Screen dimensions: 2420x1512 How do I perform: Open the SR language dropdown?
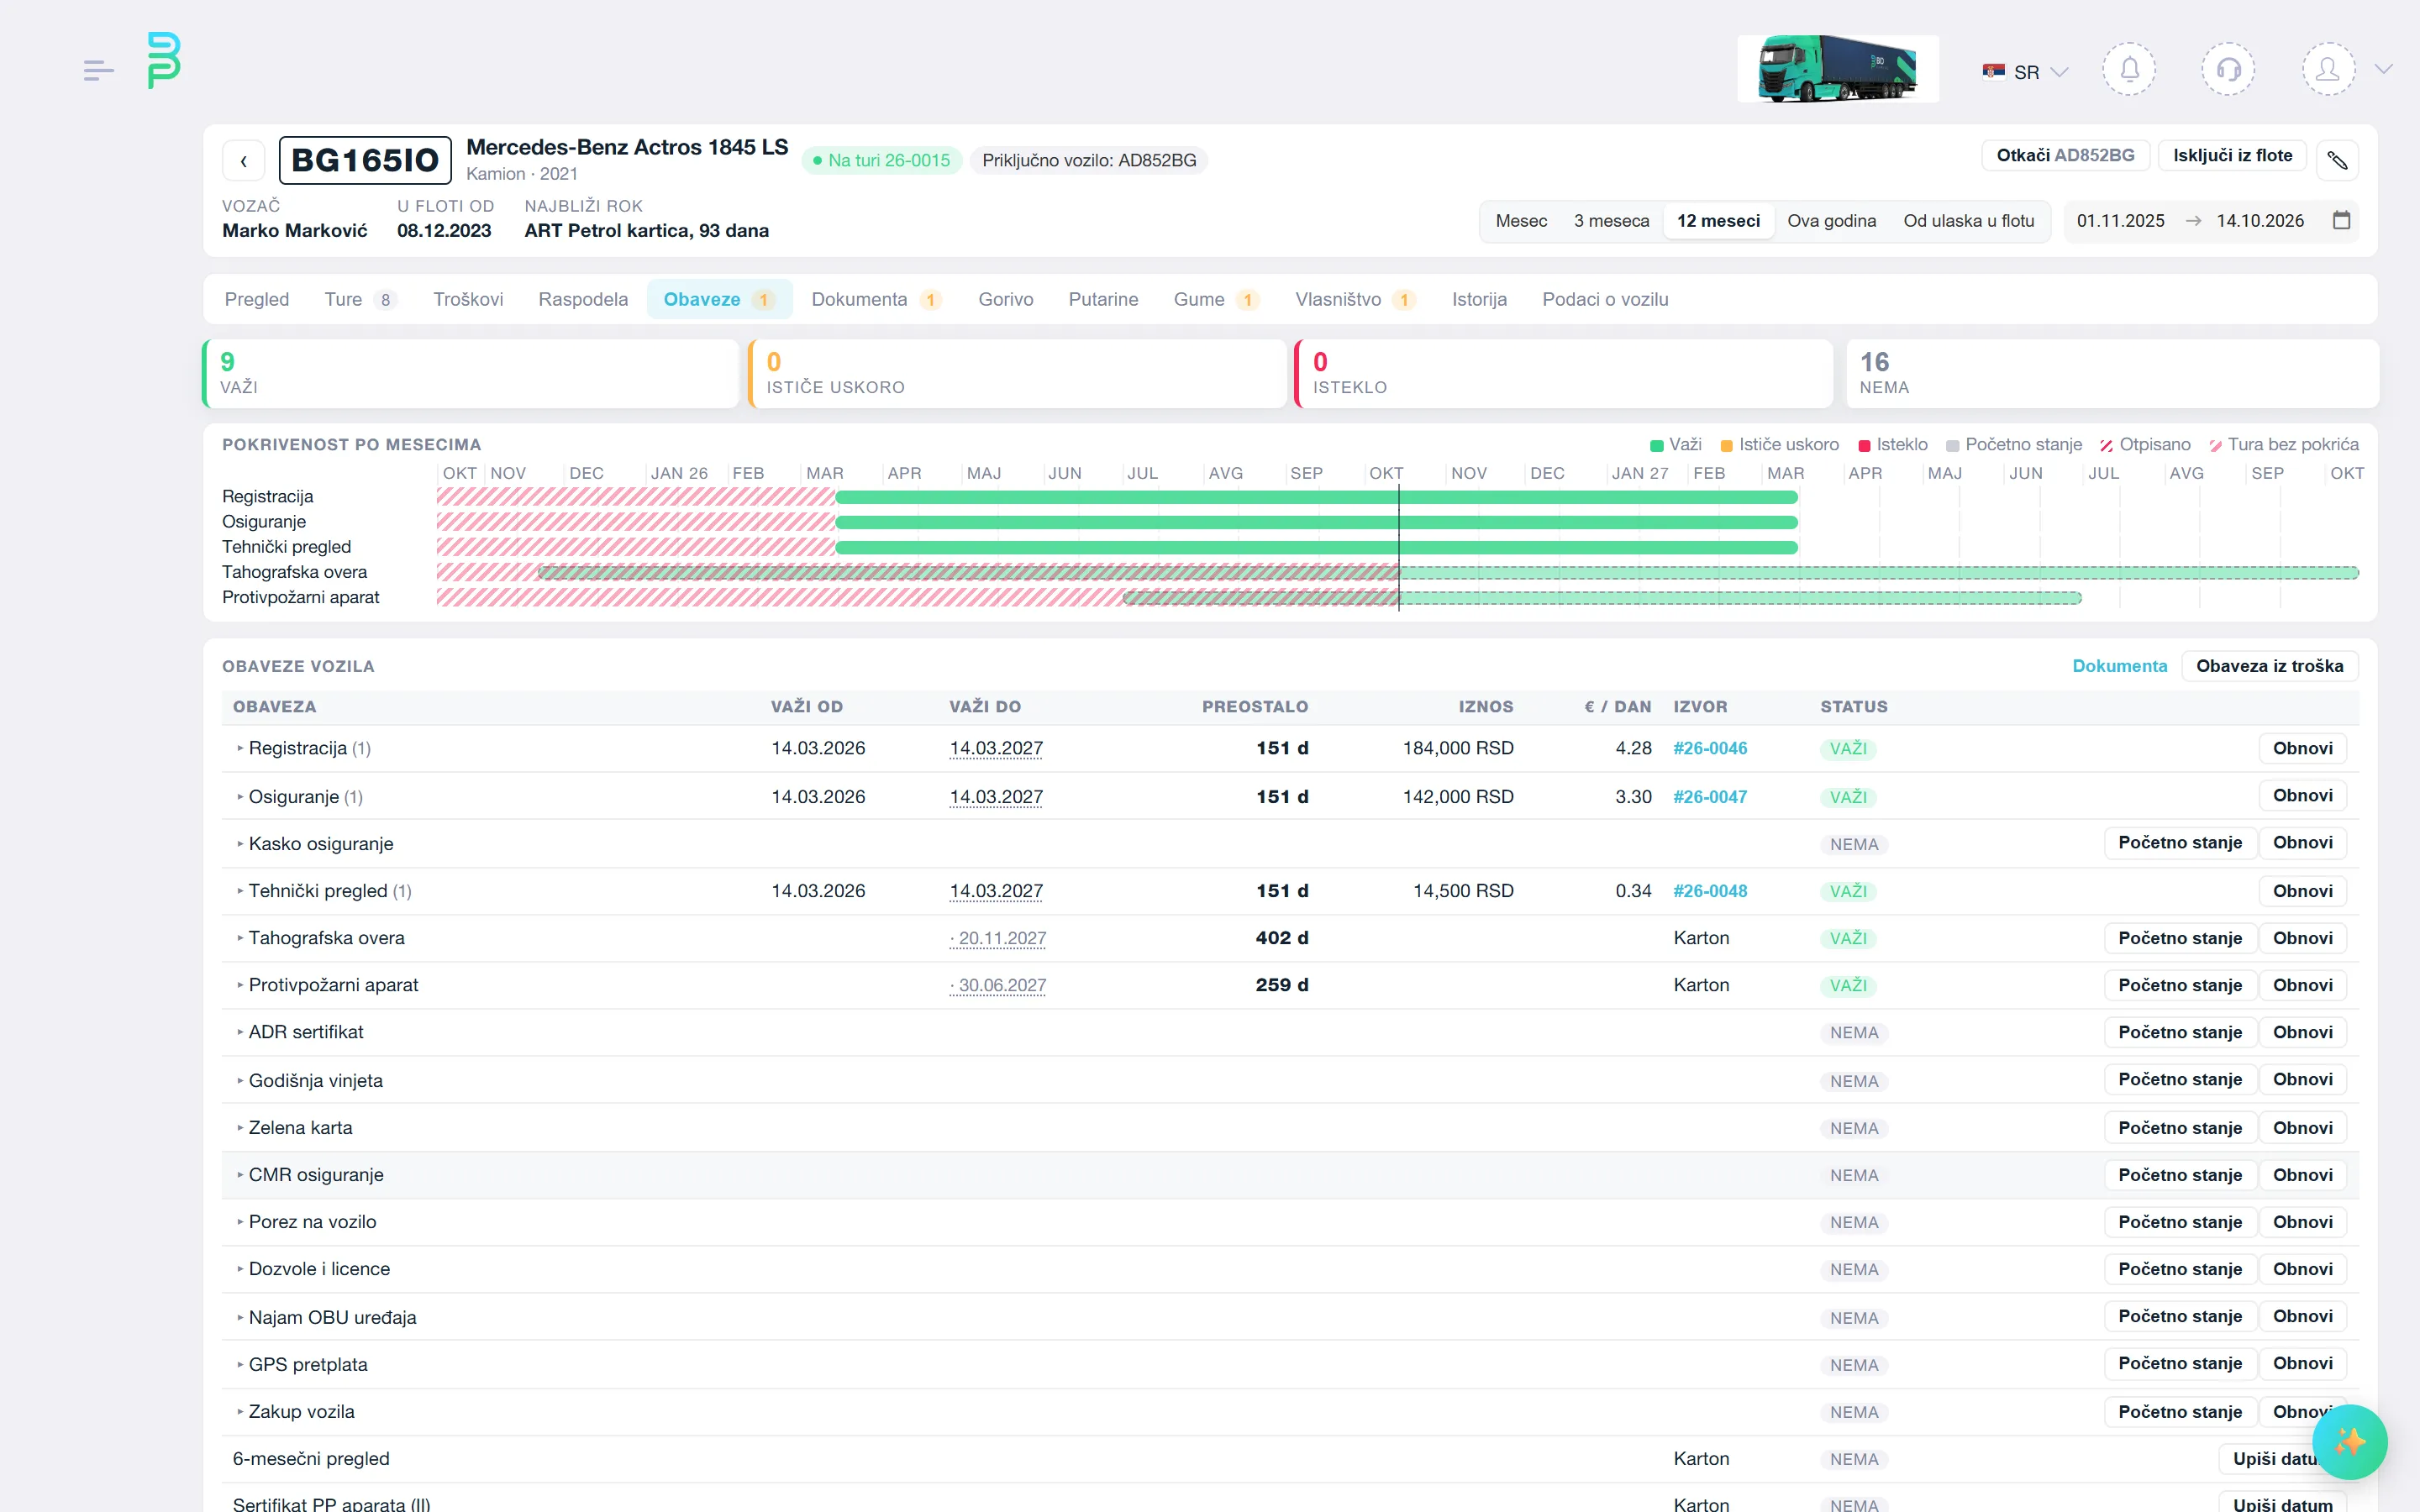pos(2025,72)
